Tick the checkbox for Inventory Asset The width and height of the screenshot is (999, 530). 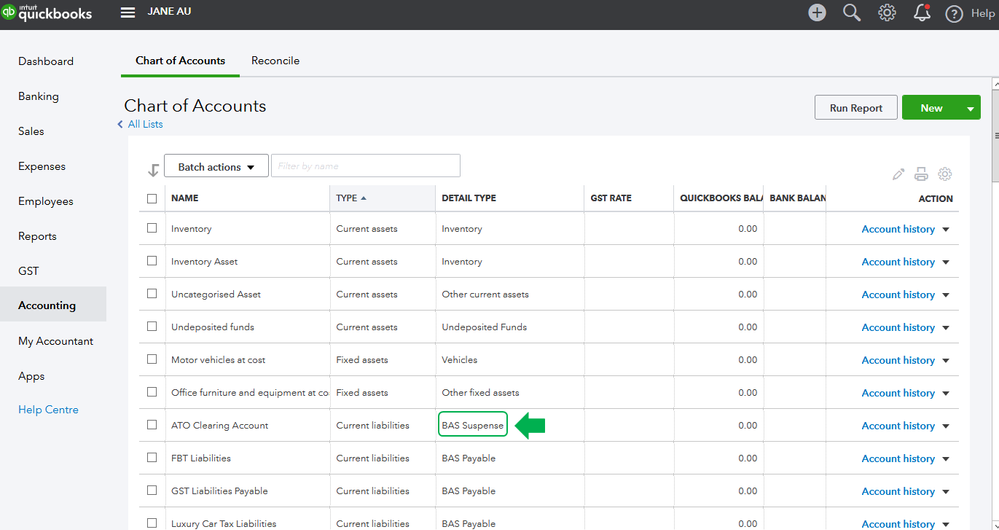point(152,261)
